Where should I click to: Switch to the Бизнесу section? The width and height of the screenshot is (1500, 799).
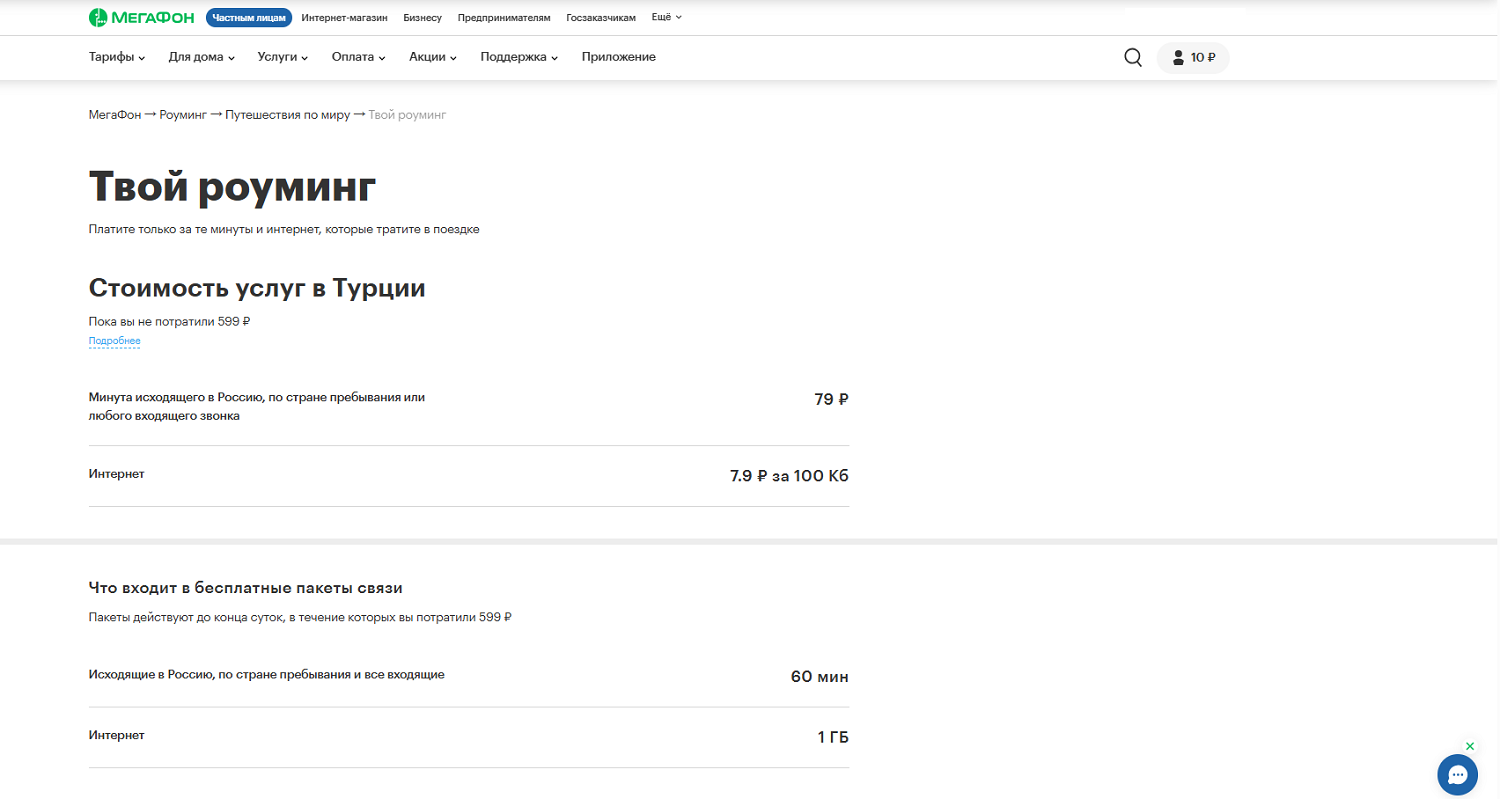point(422,17)
